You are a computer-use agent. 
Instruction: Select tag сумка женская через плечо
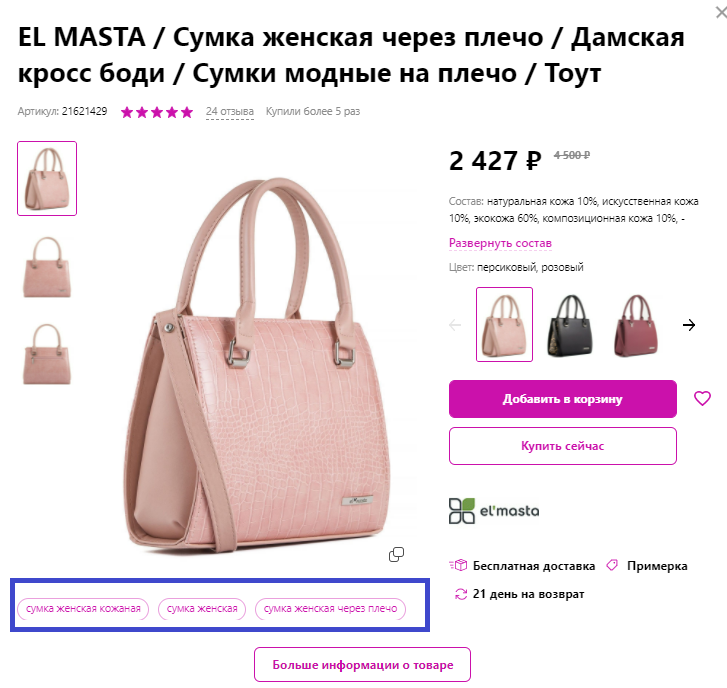(330, 609)
